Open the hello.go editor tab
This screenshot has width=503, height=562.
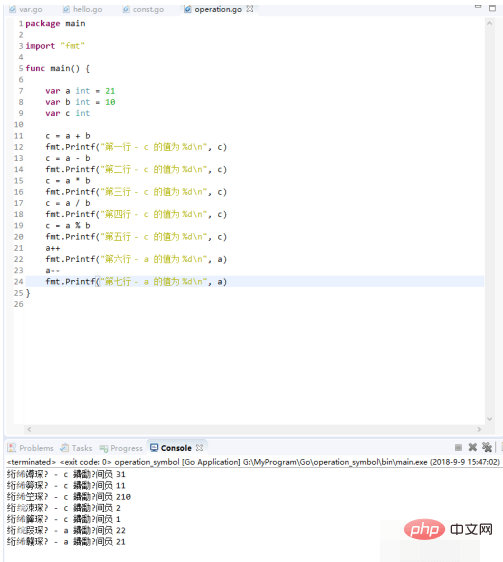[x=83, y=9]
